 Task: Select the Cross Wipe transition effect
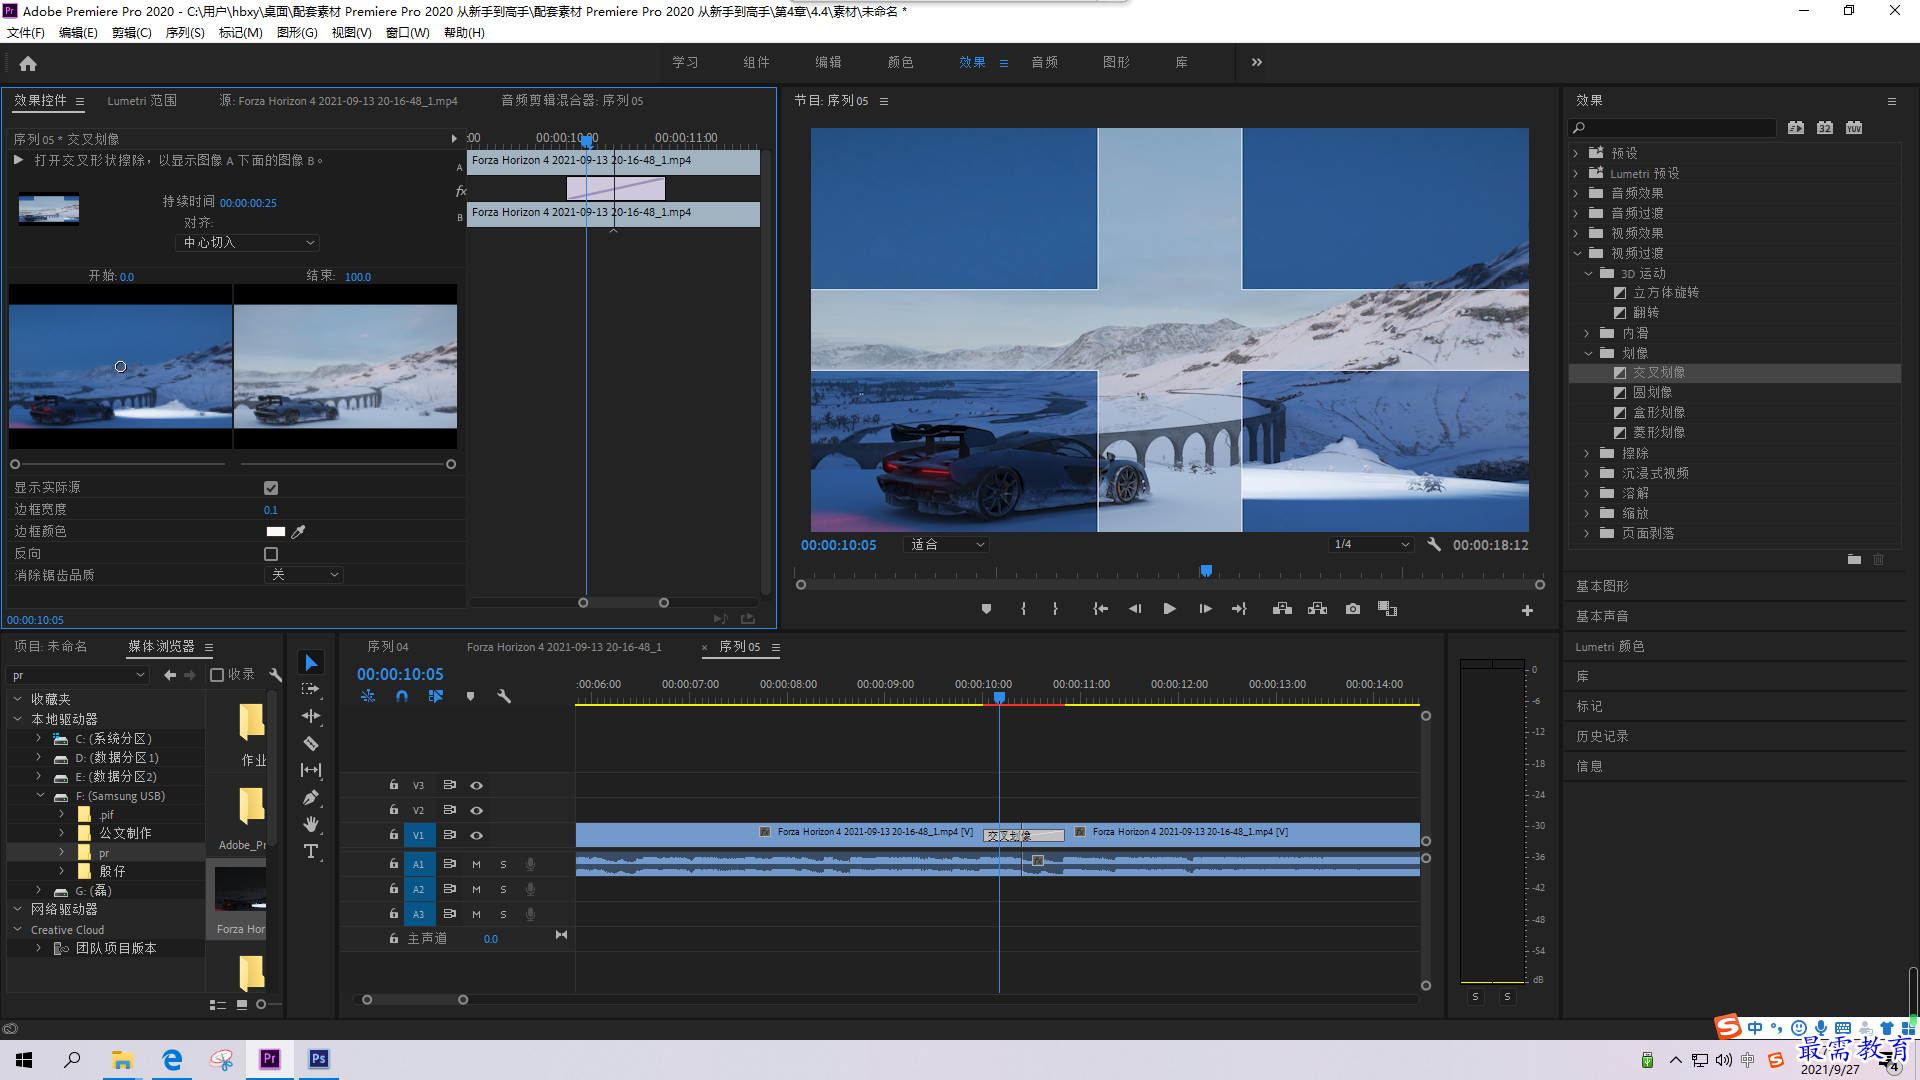click(x=1658, y=373)
